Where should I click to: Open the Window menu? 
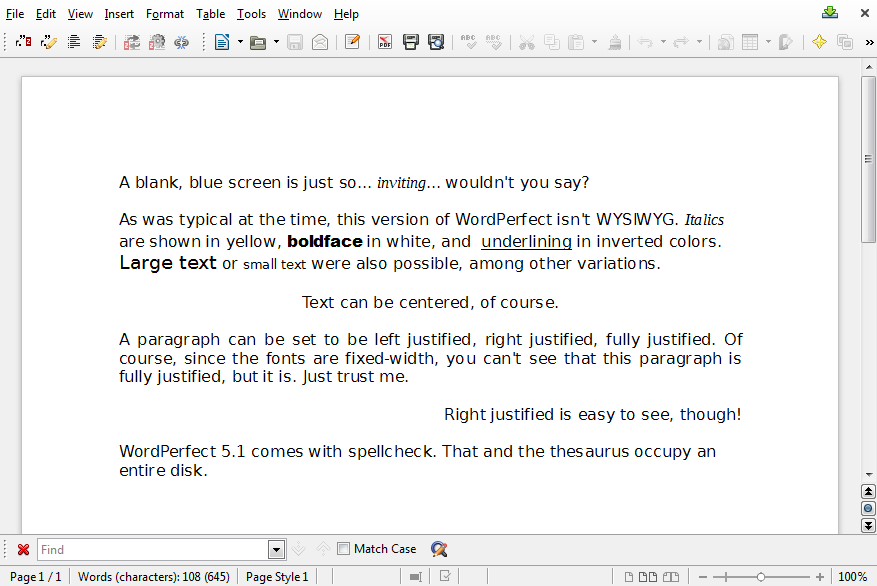point(300,14)
